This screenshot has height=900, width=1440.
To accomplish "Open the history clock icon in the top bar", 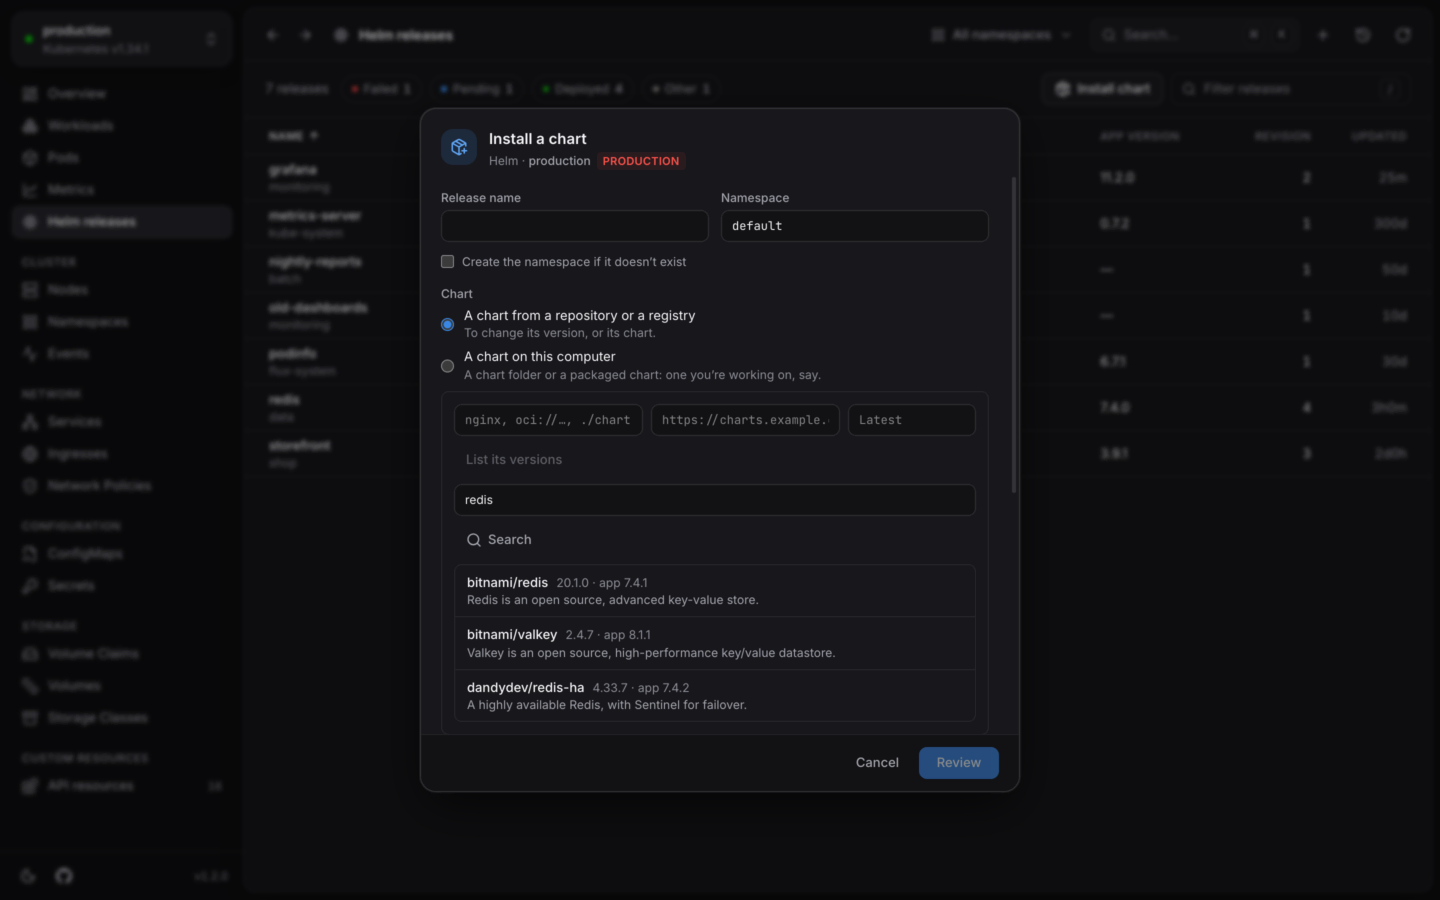I will 1363,35.
